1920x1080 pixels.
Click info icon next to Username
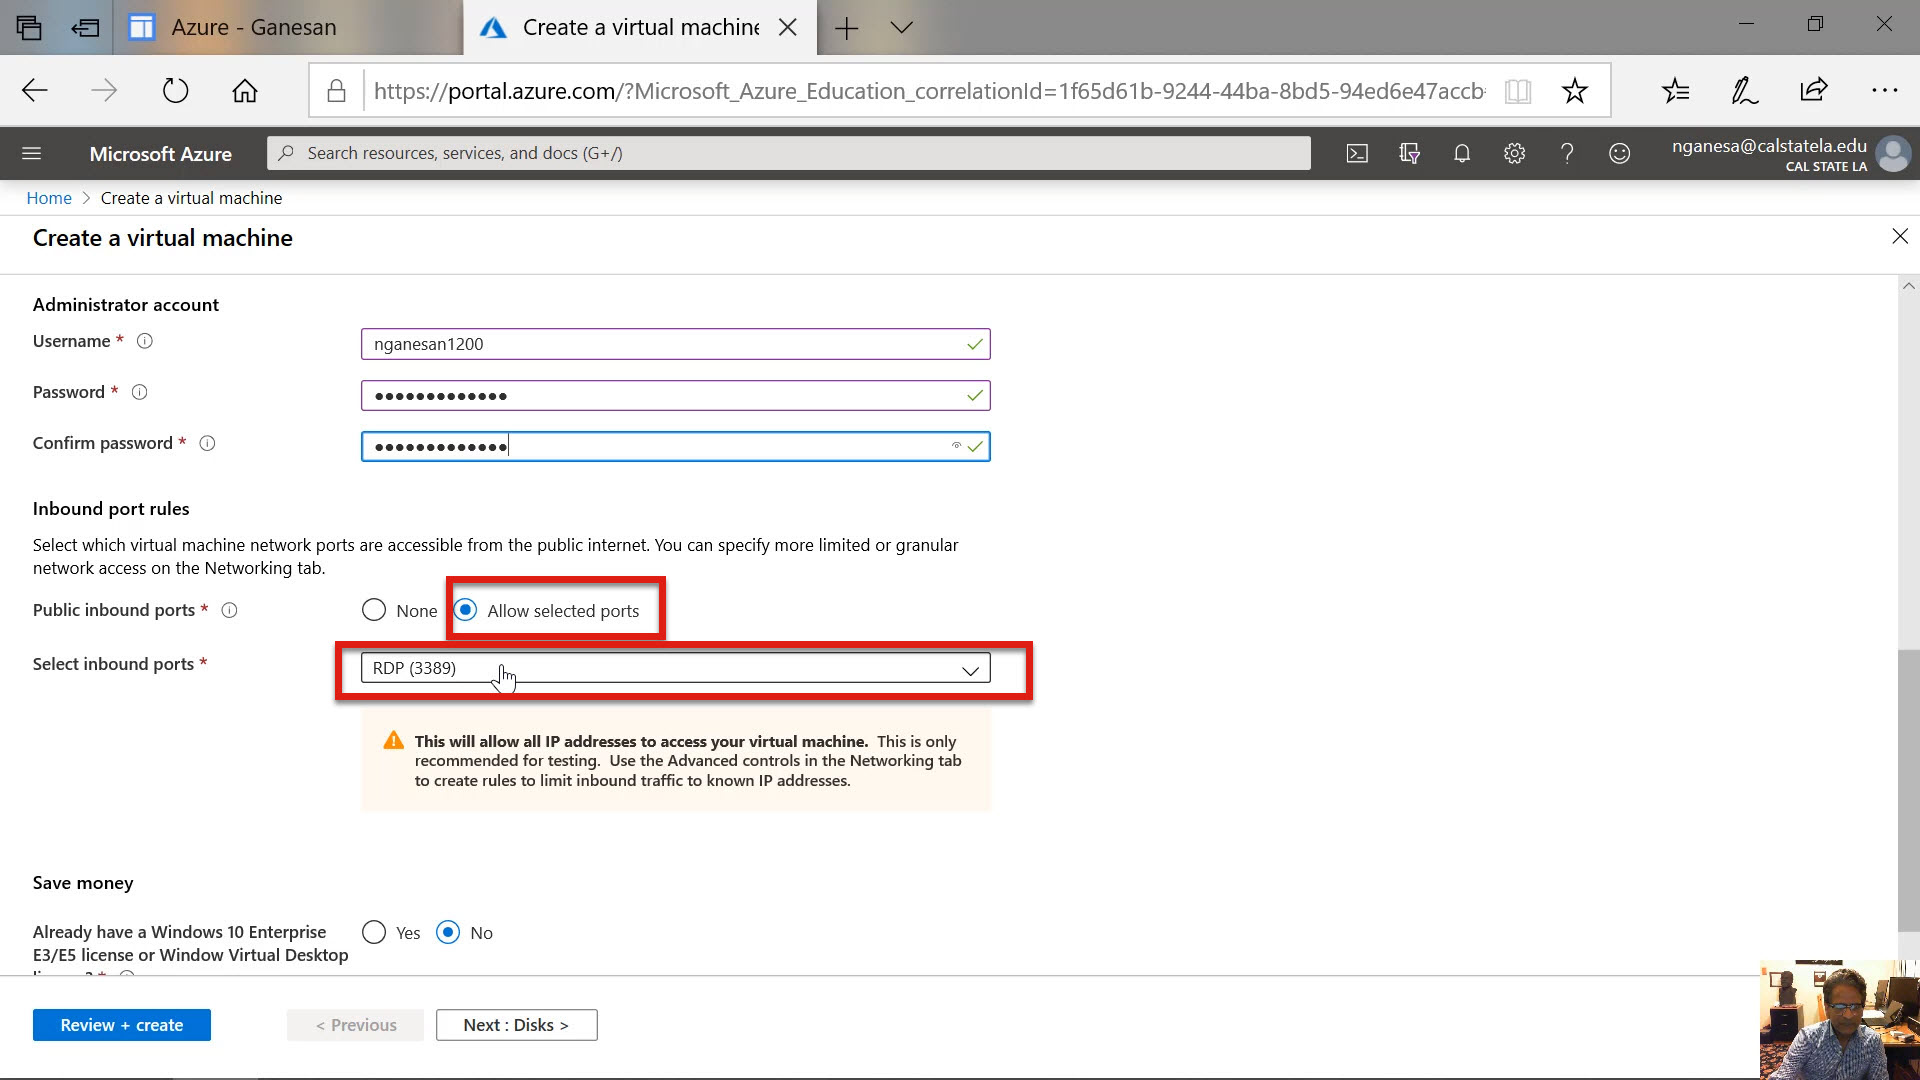click(x=145, y=341)
